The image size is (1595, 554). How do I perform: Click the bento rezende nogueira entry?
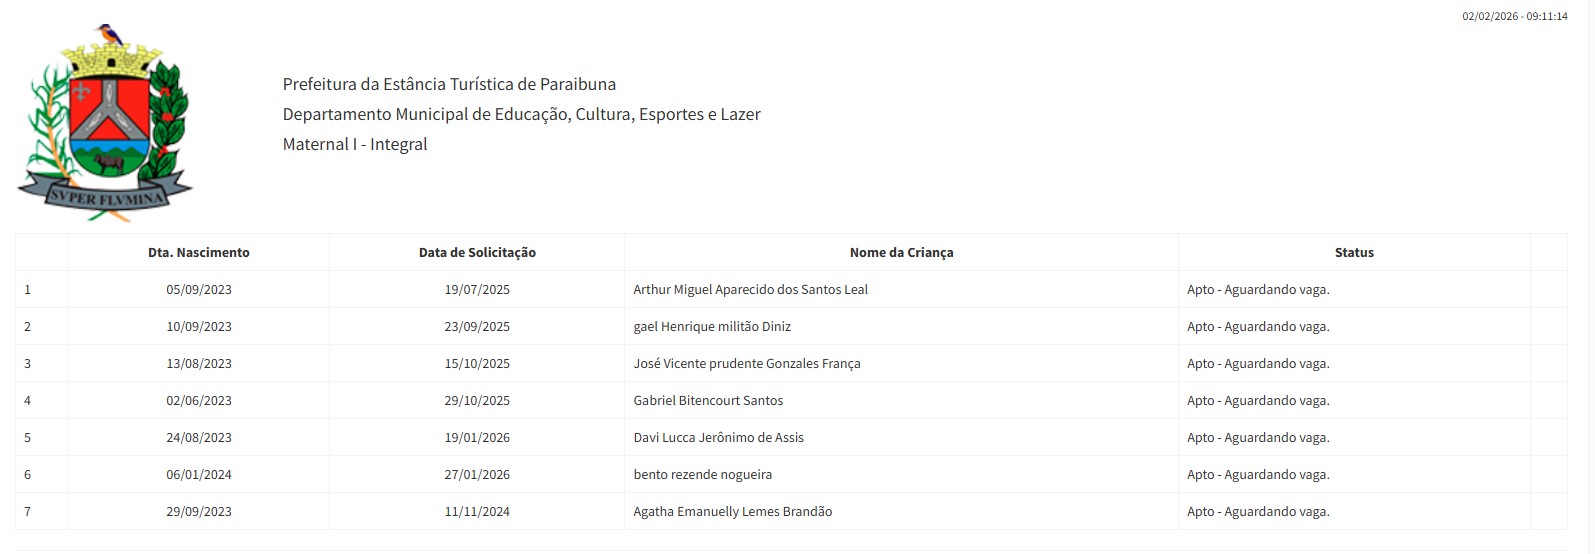click(702, 475)
